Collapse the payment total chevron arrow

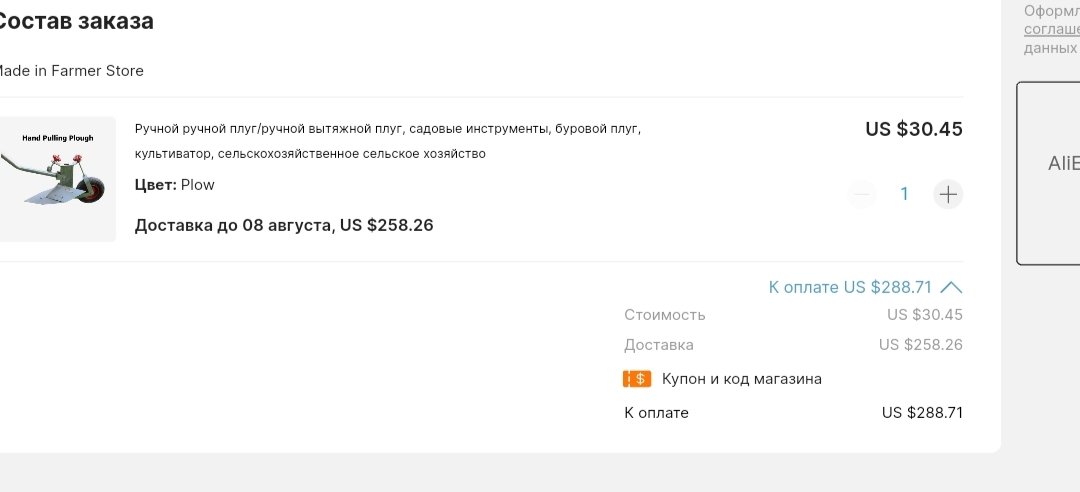(951, 287)
